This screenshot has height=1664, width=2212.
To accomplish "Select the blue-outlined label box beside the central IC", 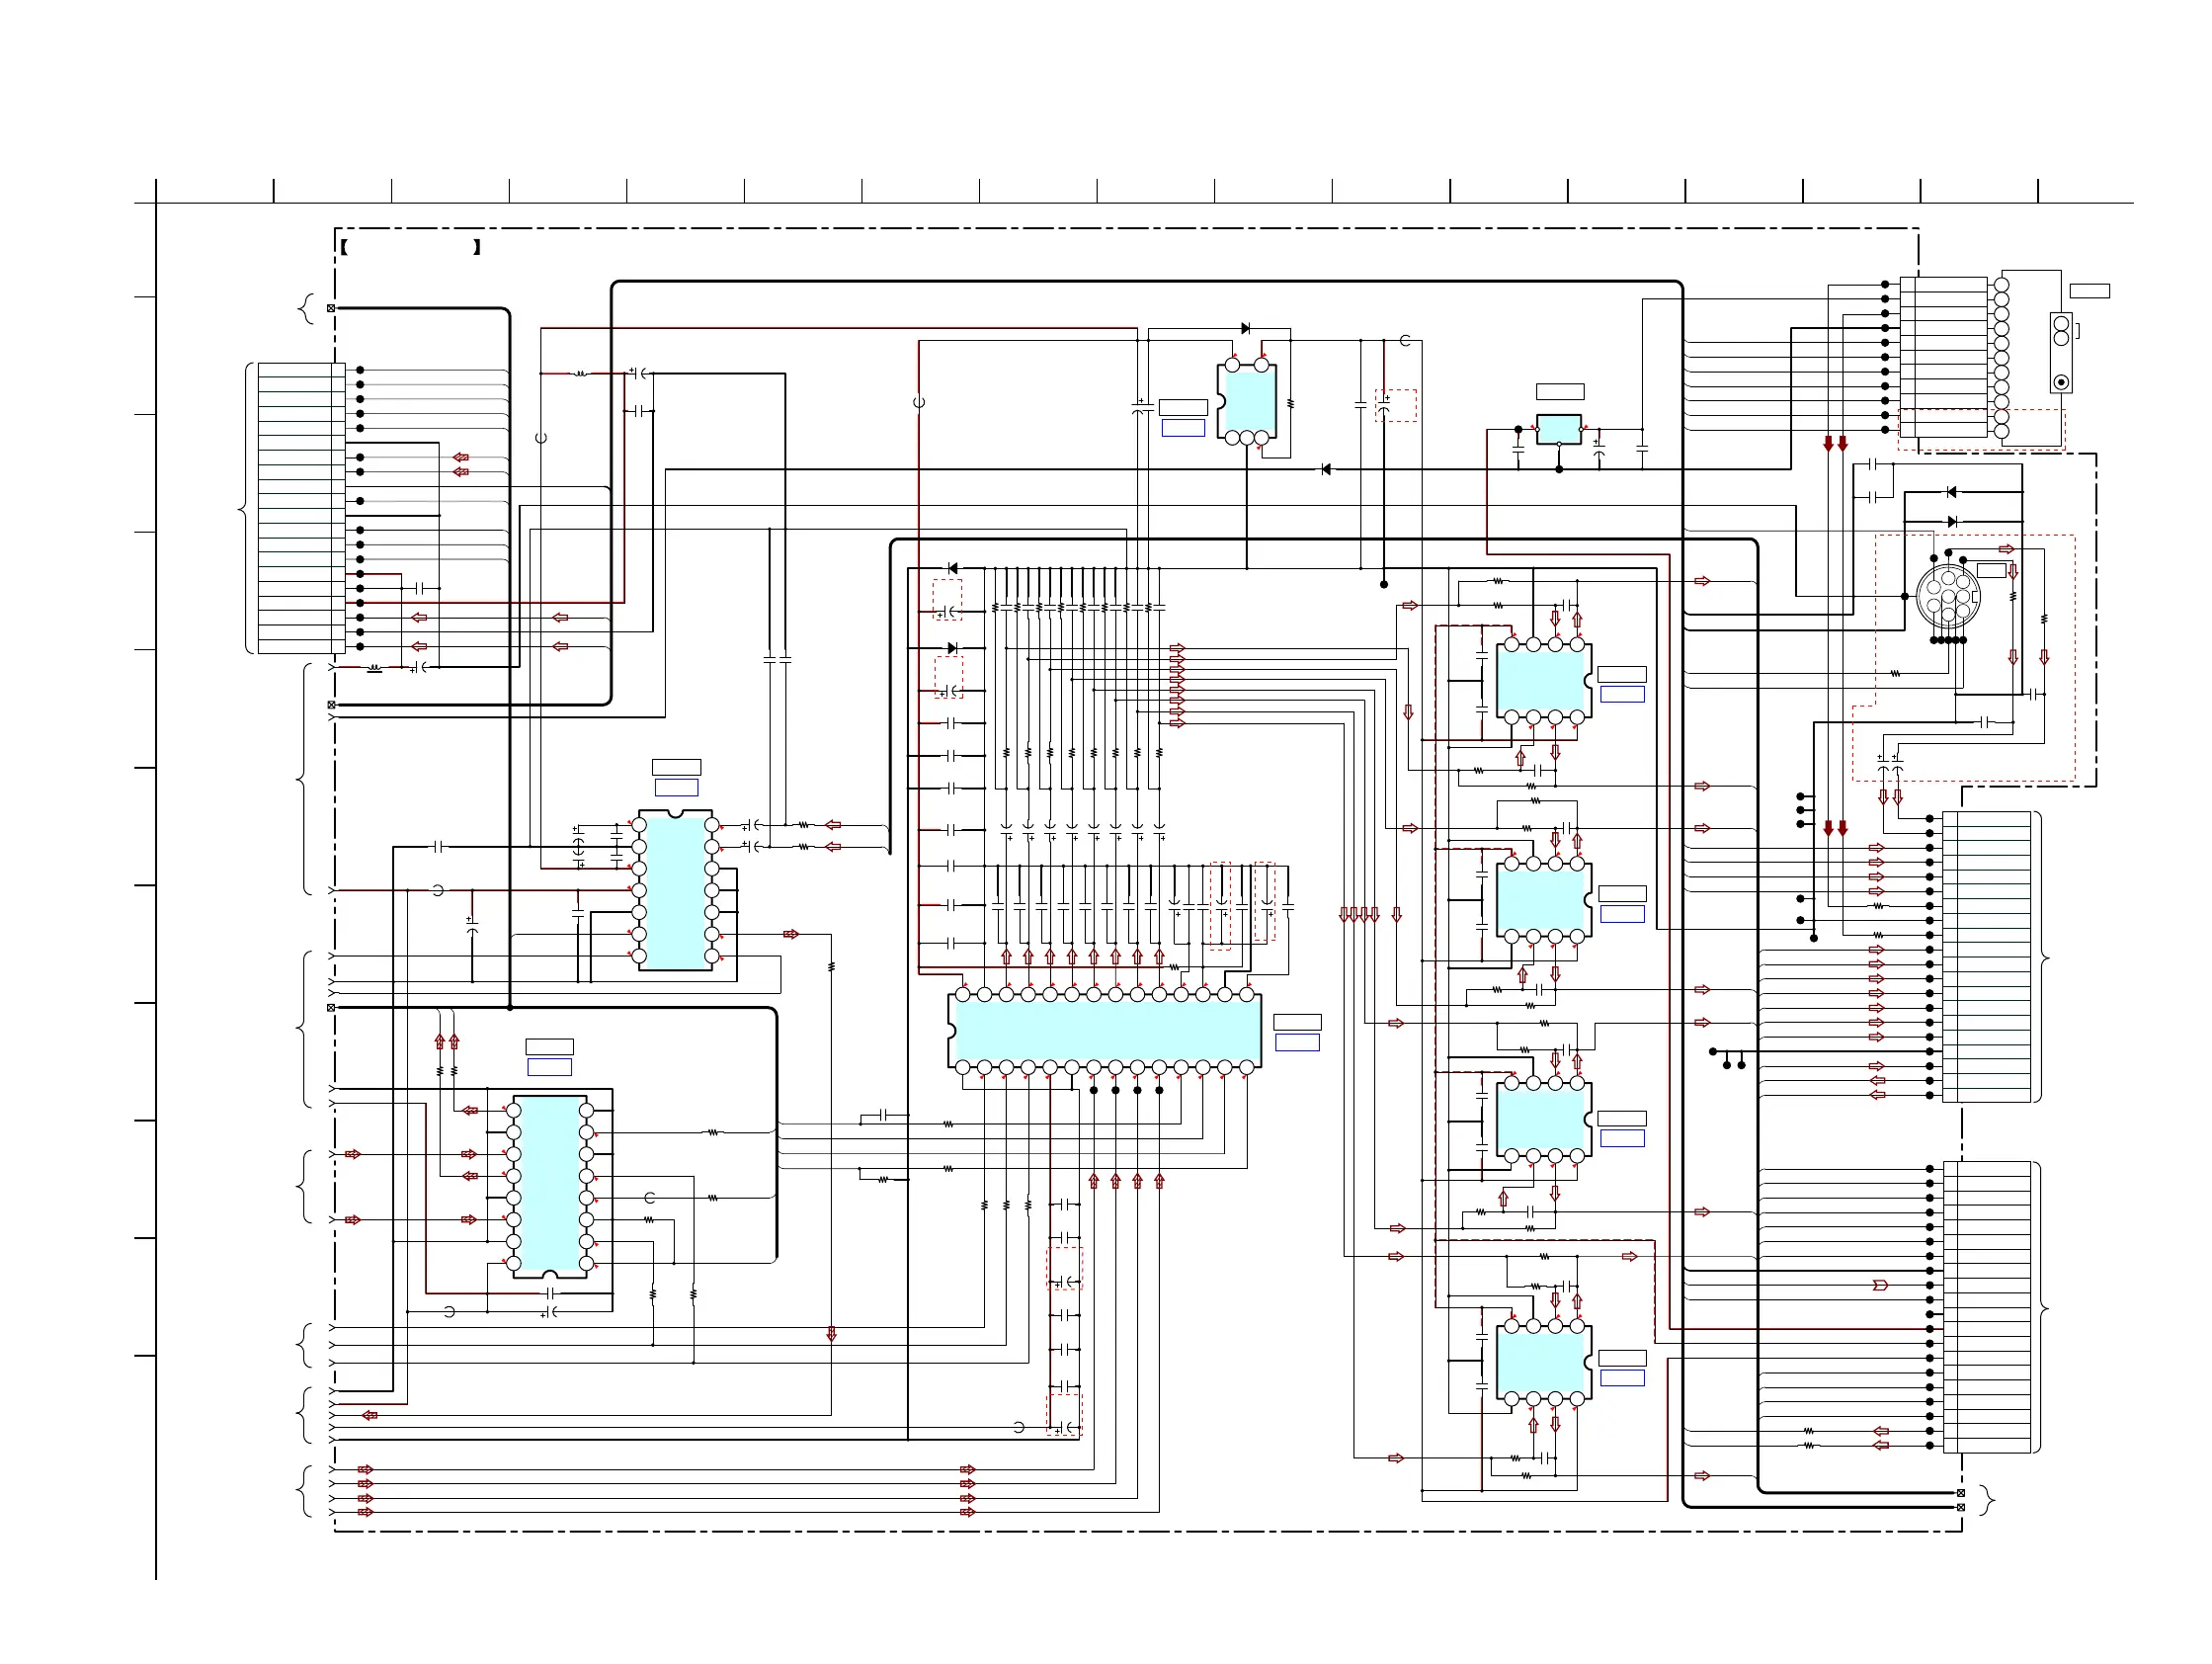I will 1297,1043.
